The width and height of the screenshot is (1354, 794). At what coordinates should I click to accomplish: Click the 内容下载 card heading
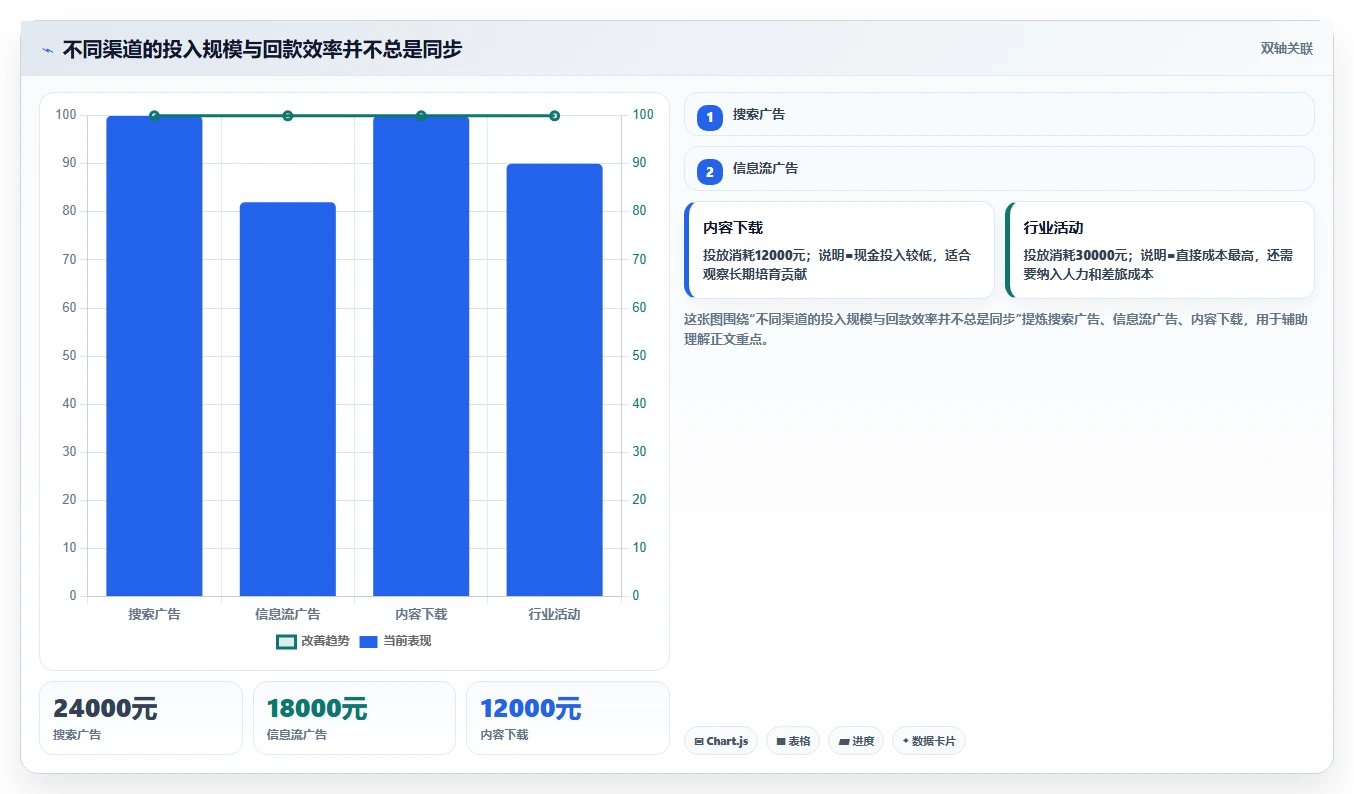(x=733, y=228)
